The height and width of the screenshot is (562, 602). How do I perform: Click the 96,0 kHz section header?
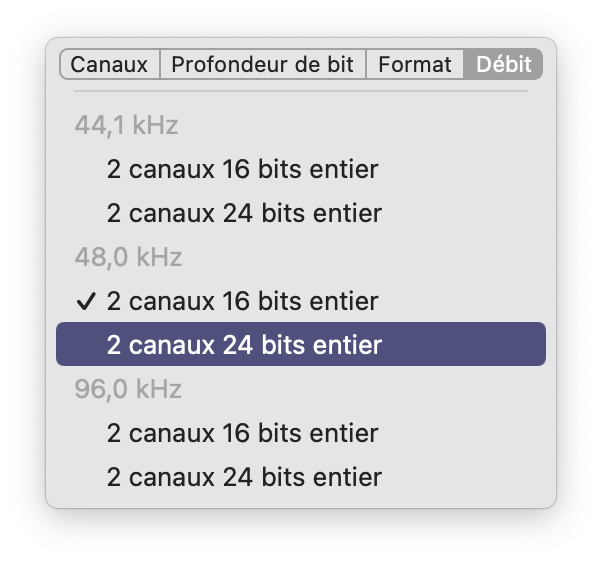[x=128, y=389]
